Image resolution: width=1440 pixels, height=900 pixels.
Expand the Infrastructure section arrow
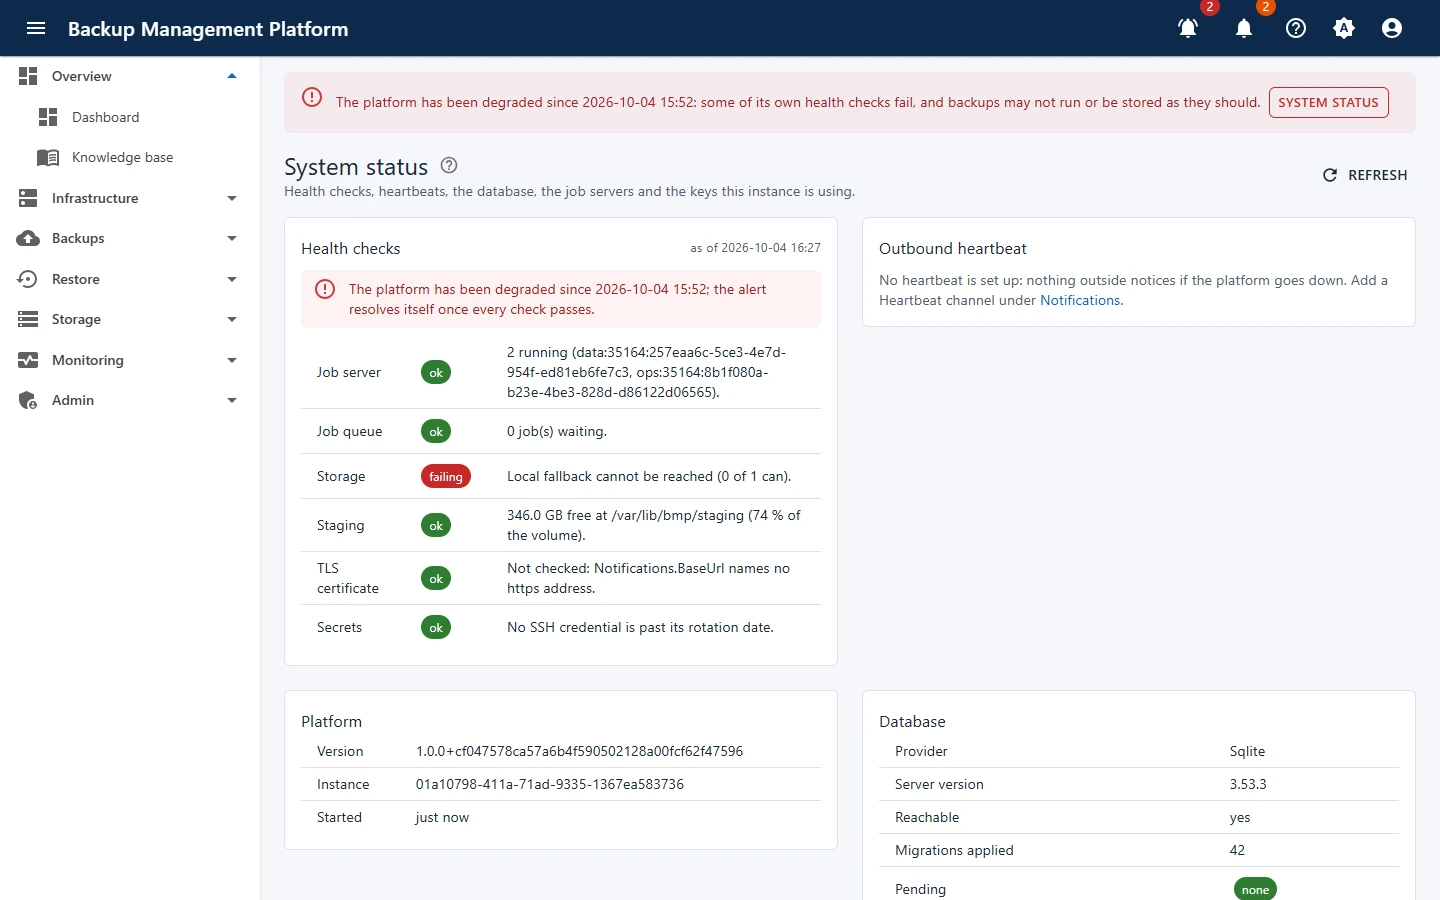pyautogui.click(x=232, y=198)
